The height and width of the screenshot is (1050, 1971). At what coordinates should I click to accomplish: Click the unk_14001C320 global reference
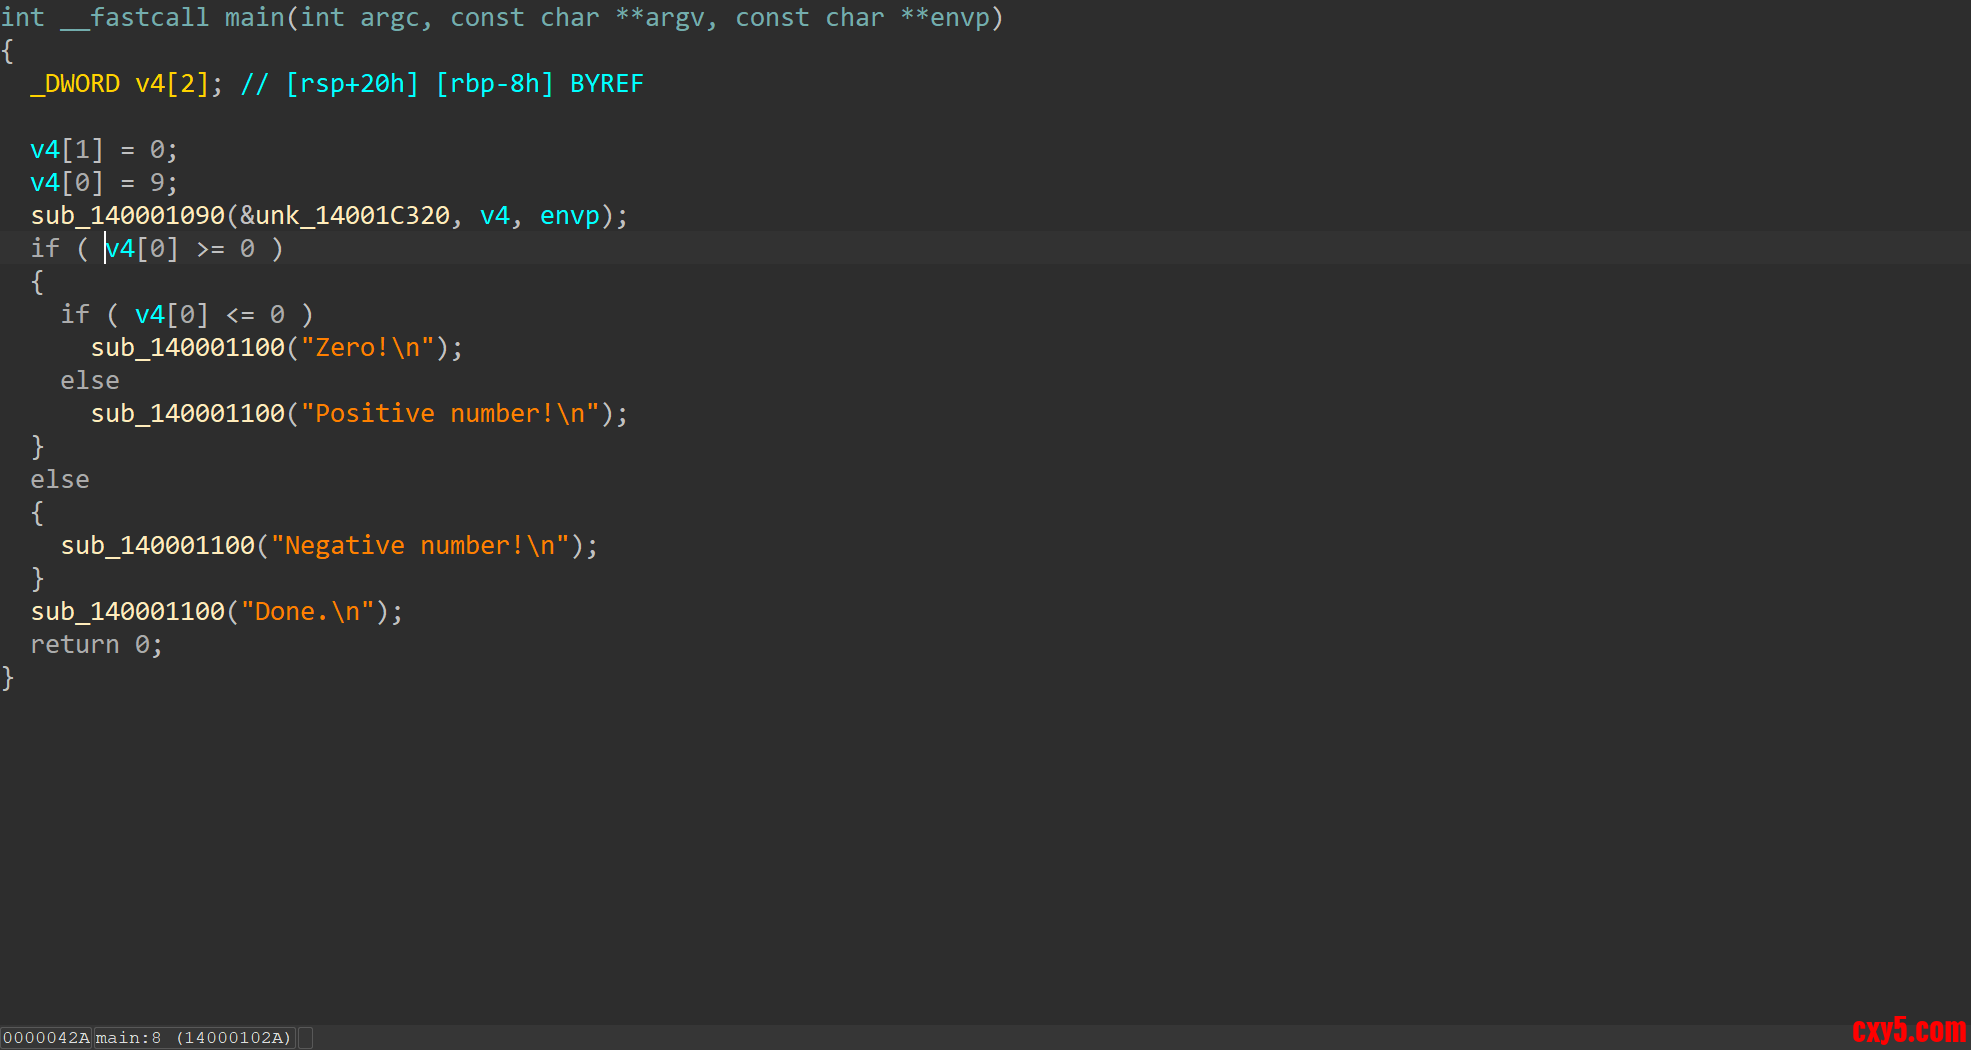click(353, 216)
